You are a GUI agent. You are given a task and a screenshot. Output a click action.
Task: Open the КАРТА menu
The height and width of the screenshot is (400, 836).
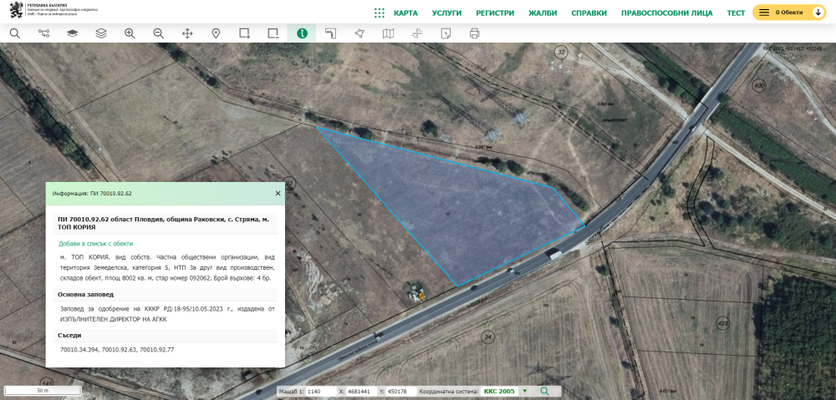406,13
